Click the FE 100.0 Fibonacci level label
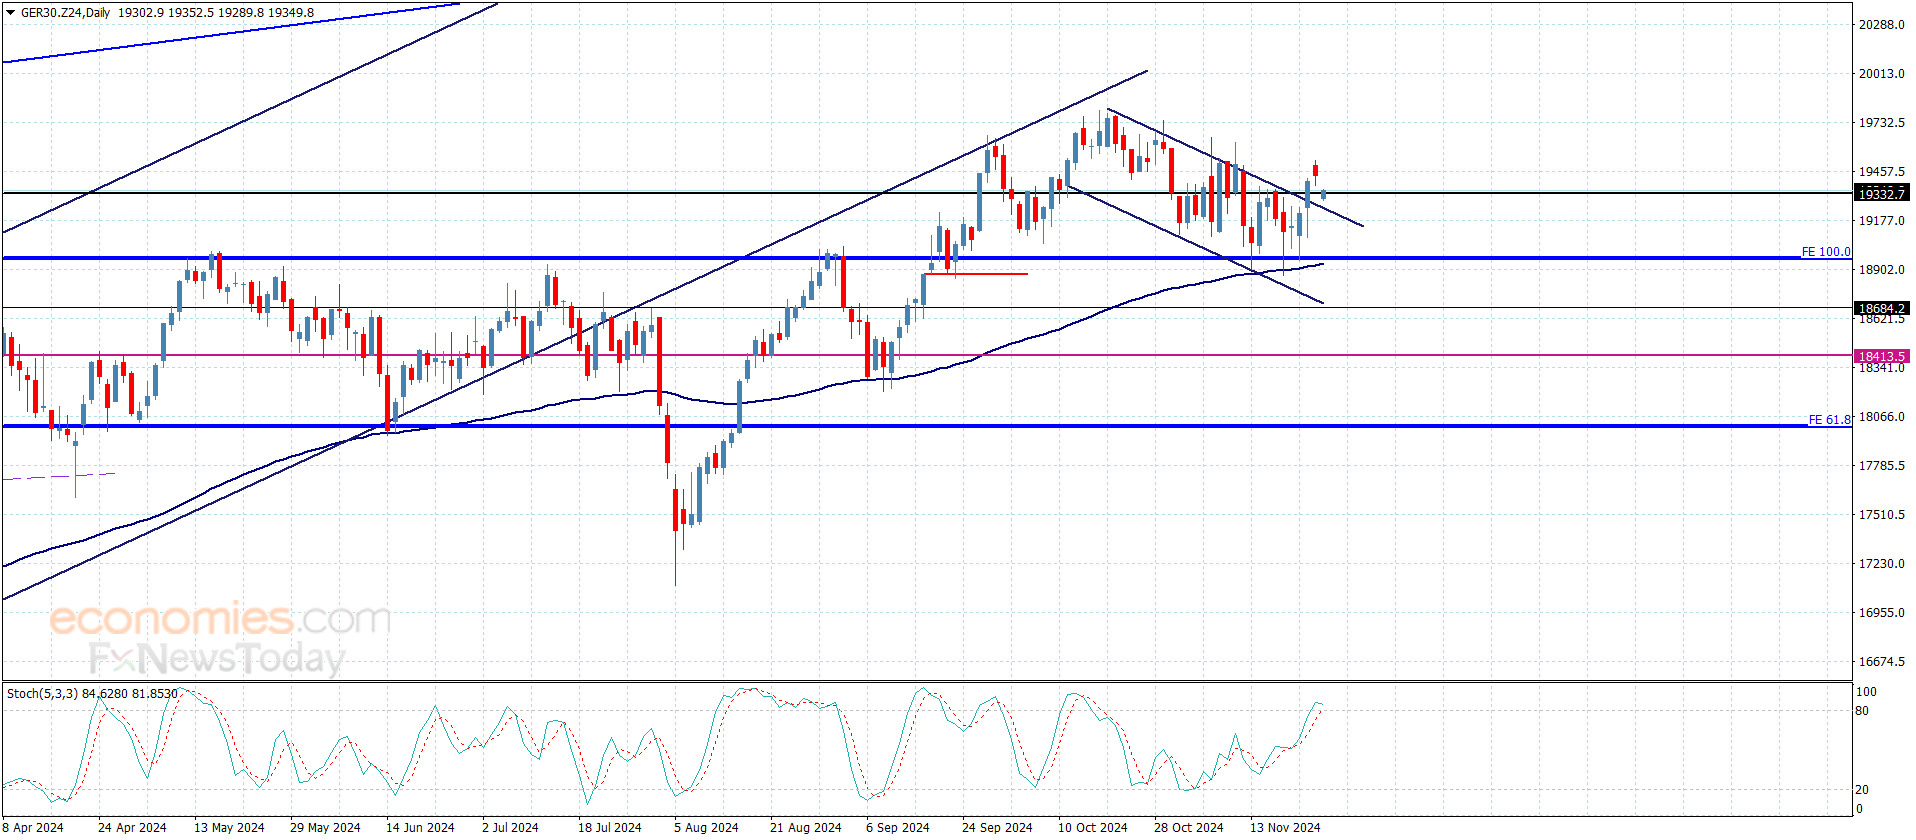The height and width of the screenshot is (840, 1916). coord(1826,252)
